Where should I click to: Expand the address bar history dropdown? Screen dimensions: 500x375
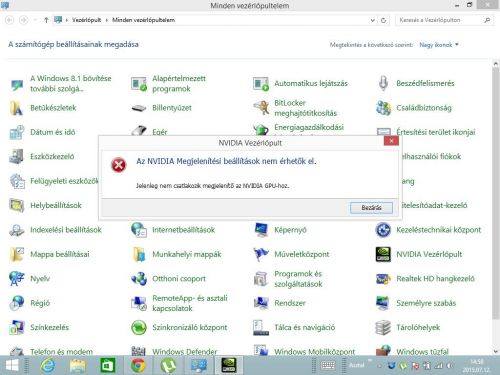372,20
